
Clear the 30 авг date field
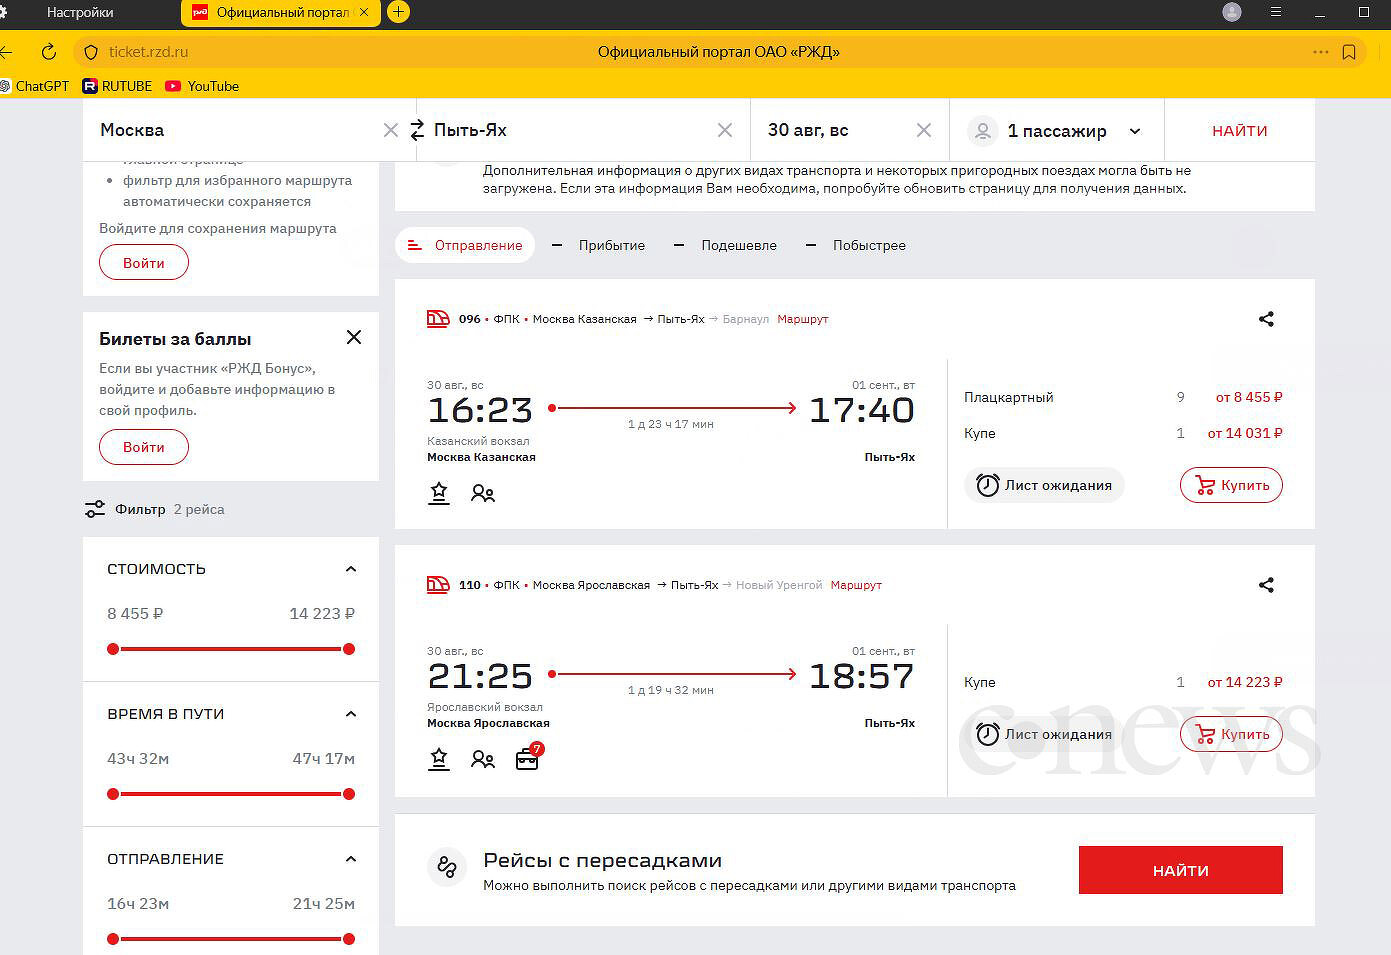924,130
